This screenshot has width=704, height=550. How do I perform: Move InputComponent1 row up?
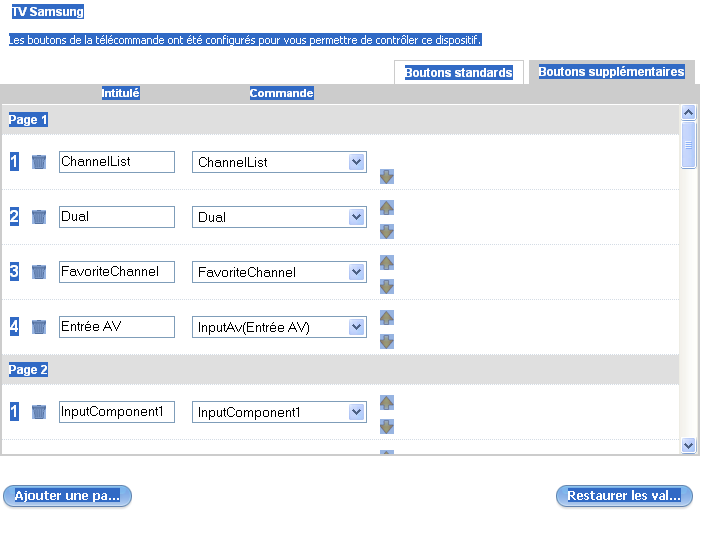point(387,403)
